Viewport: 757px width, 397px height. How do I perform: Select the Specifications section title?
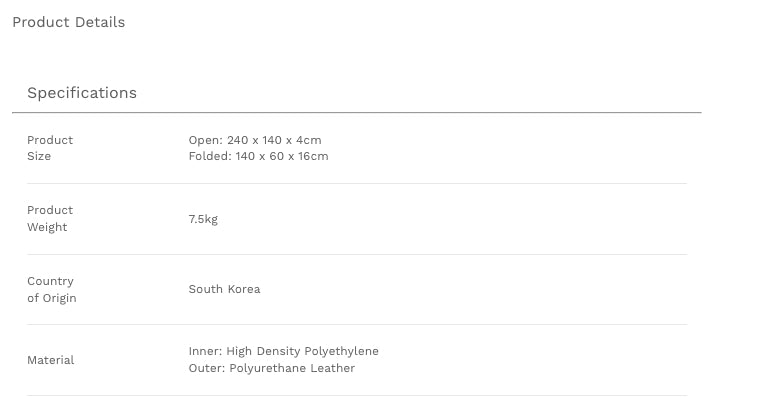(x=82, y=93)
